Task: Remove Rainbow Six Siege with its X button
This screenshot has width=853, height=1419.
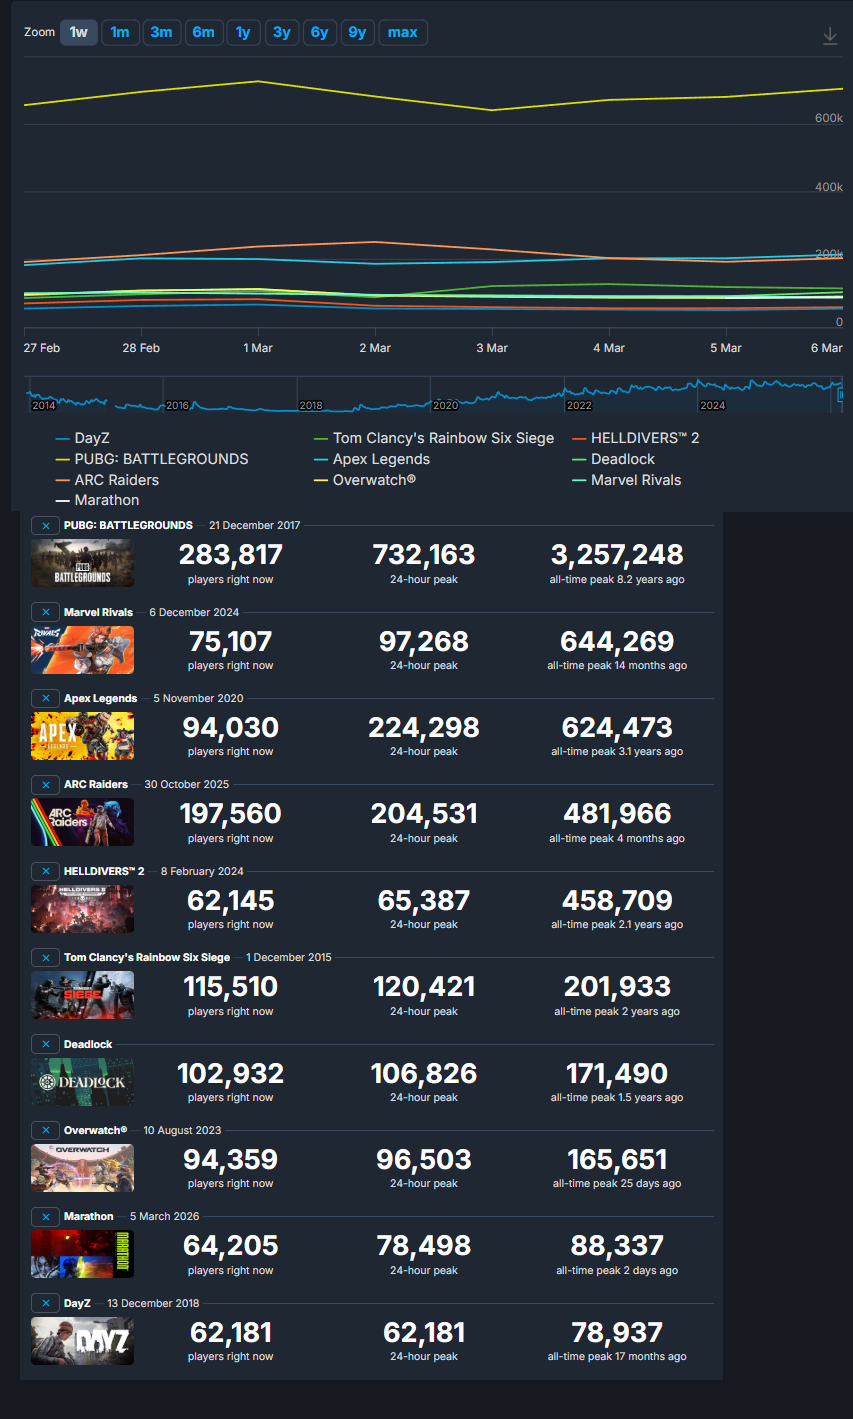Action: click(x=46, y=957)
